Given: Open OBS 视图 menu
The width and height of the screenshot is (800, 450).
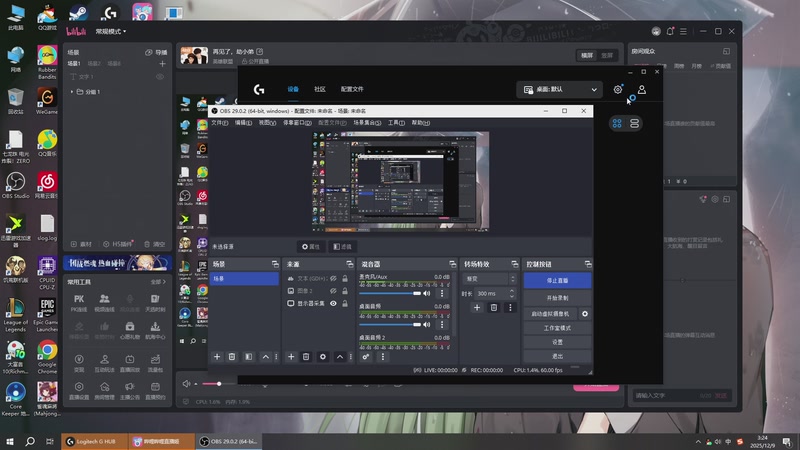Looking at the screenshot, I should tap(267, 123).
